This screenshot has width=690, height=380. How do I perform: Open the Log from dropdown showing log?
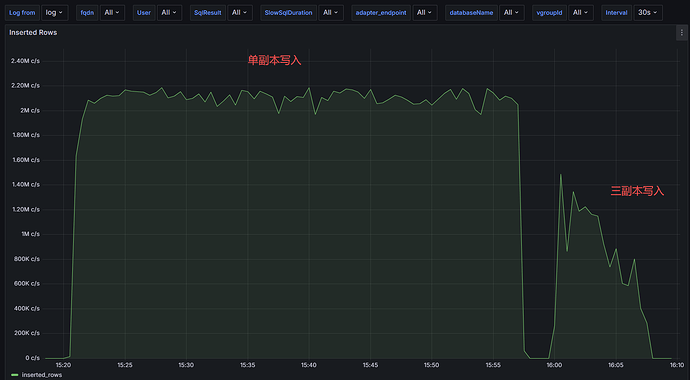pos(55,13)
